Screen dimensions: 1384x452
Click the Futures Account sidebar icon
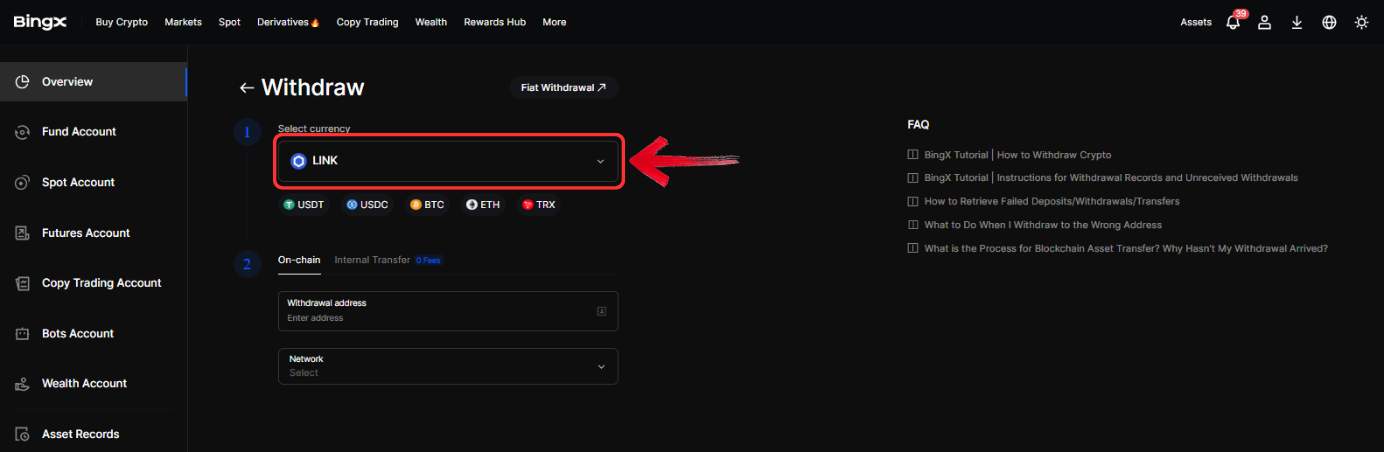click(22, 233)
